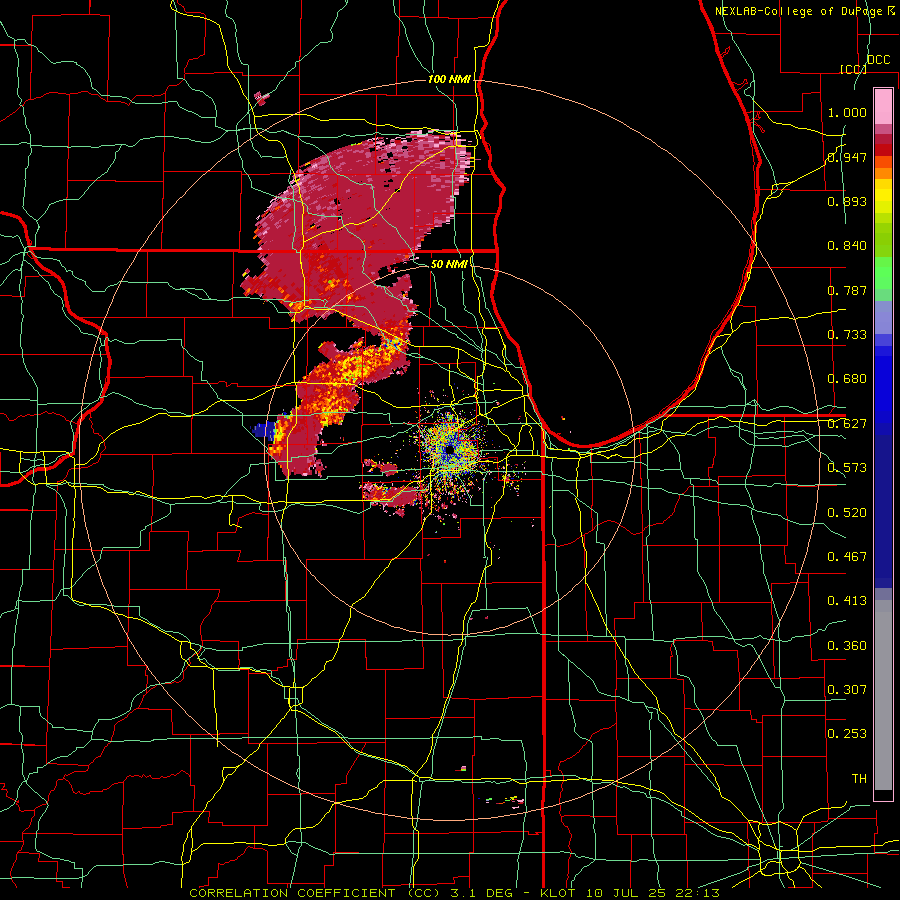Click the 0.627 scale value
The width and height of the screenshot is (900, 900).
point(847,424)
